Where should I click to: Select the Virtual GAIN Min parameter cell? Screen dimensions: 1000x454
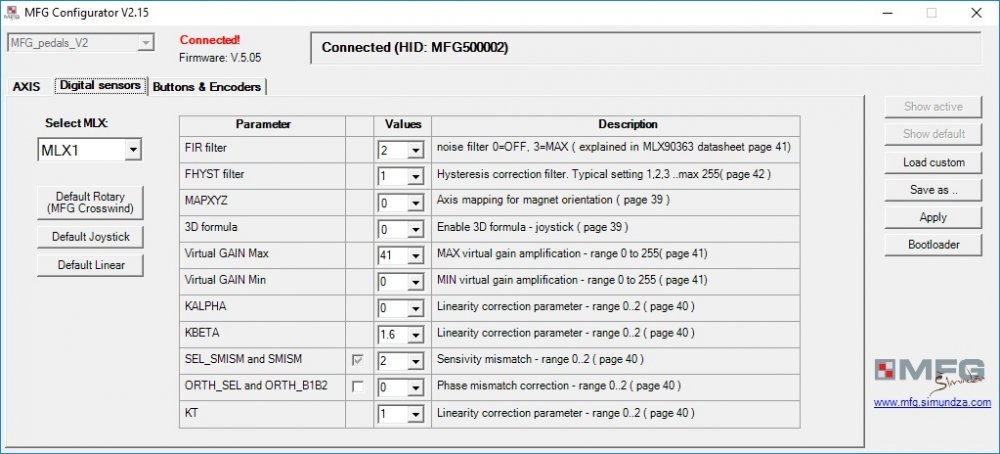[263, 281]
